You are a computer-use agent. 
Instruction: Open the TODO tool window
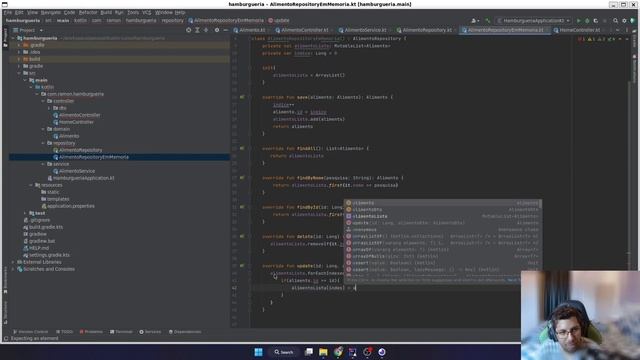point(64,332)
